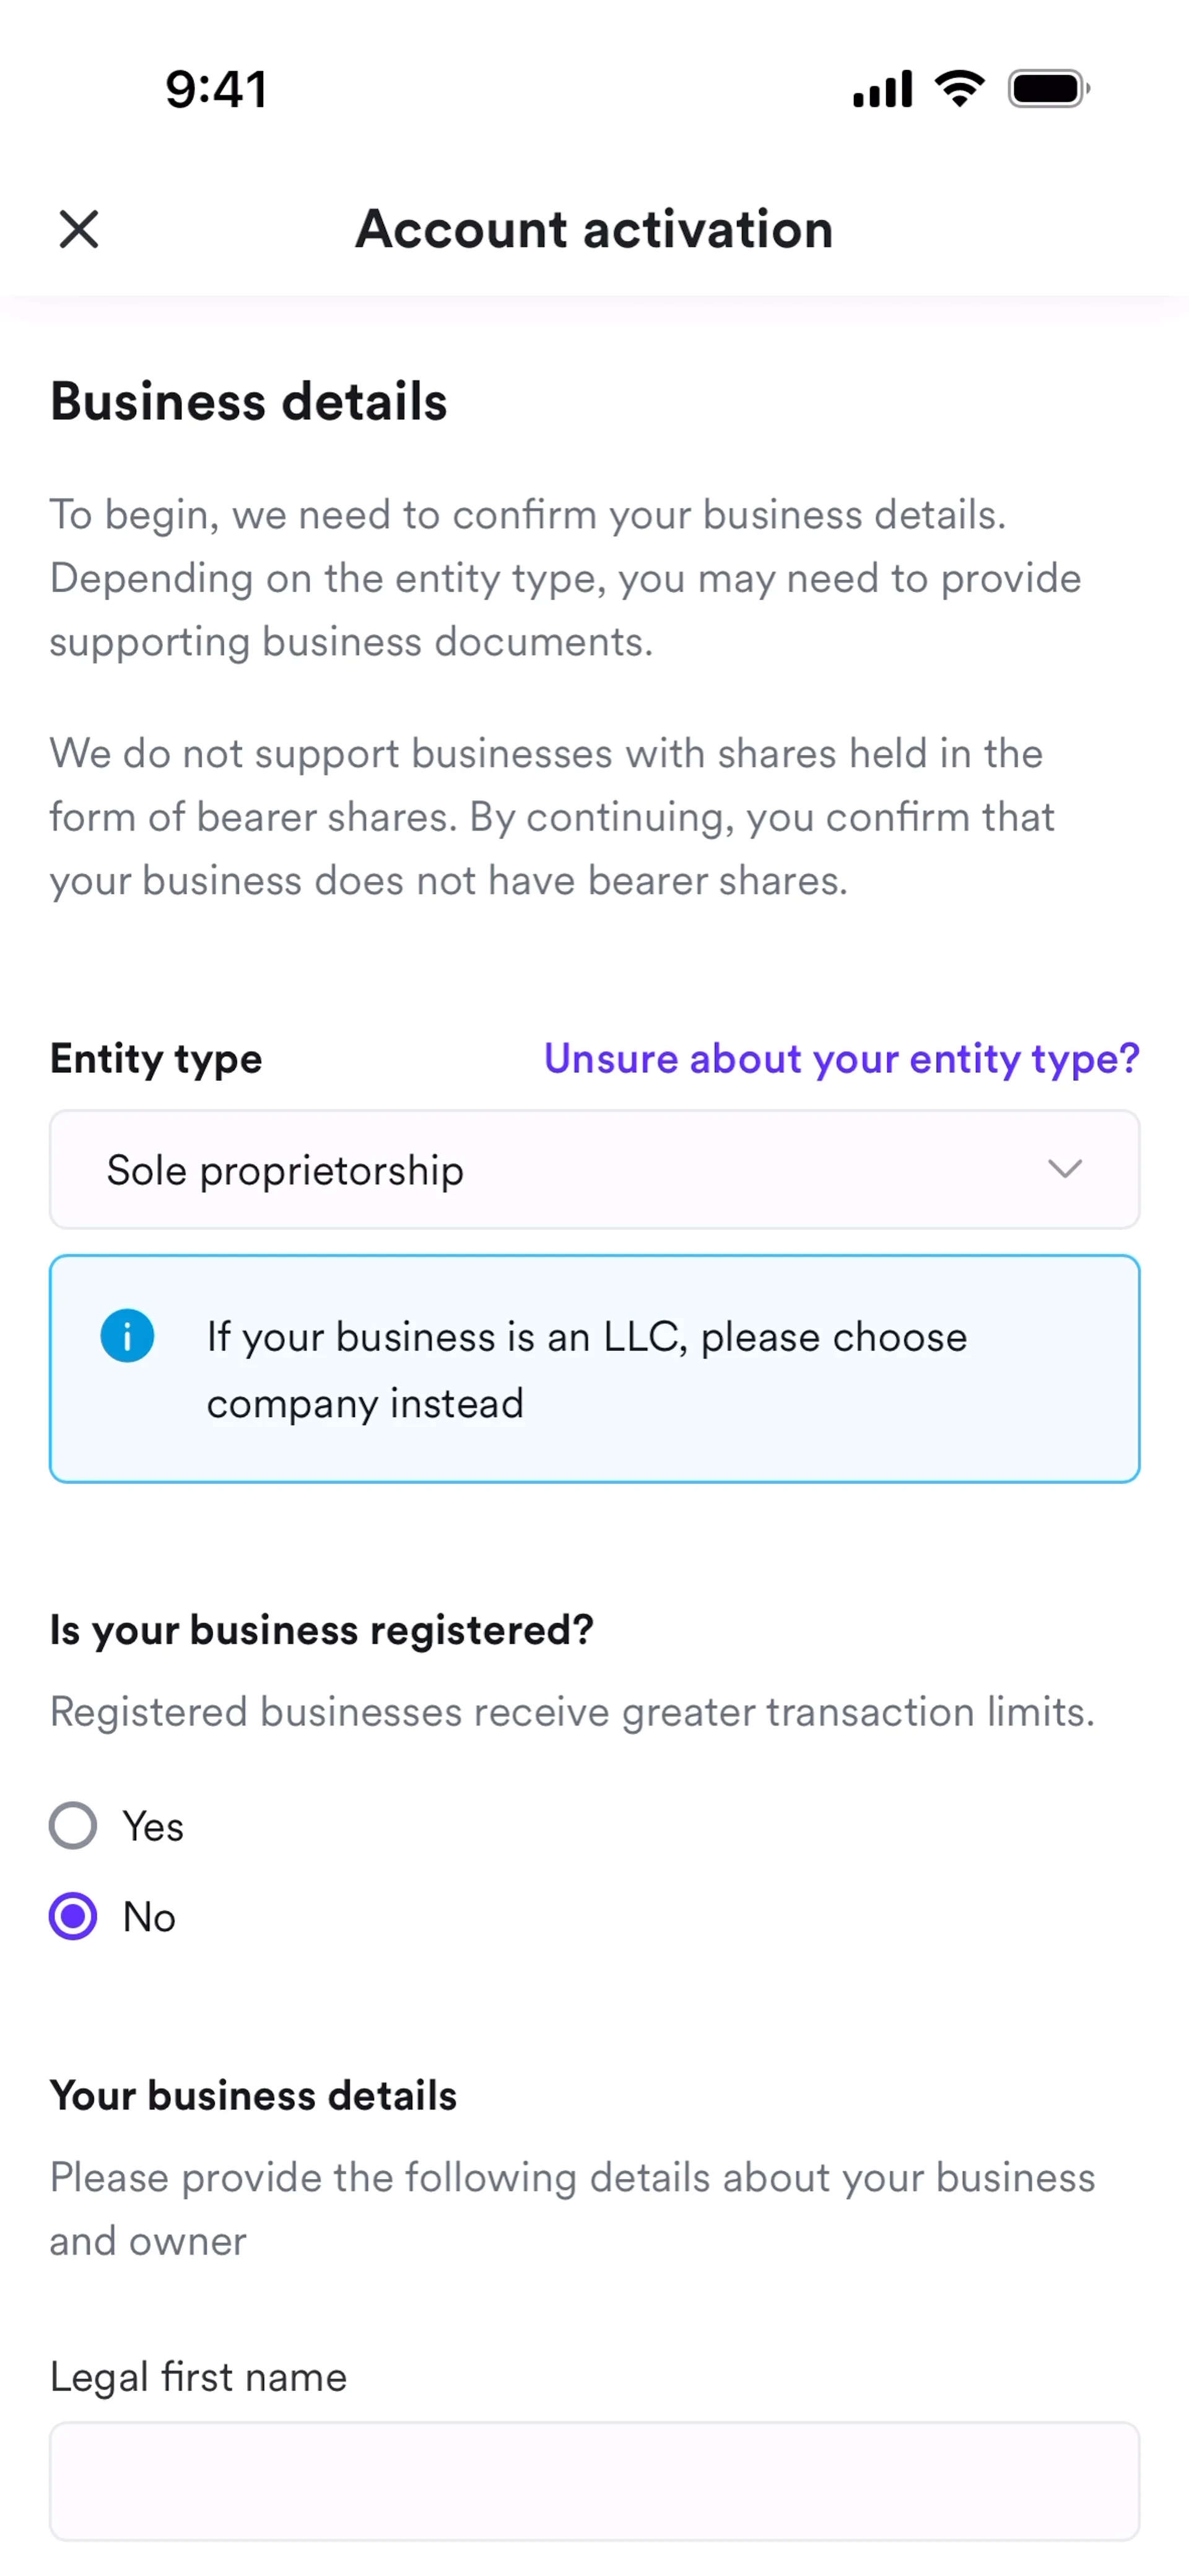Focus the Legal first name input field
The height and width of the screenshot is (2576, 1189).
[x=594, y=2480]
